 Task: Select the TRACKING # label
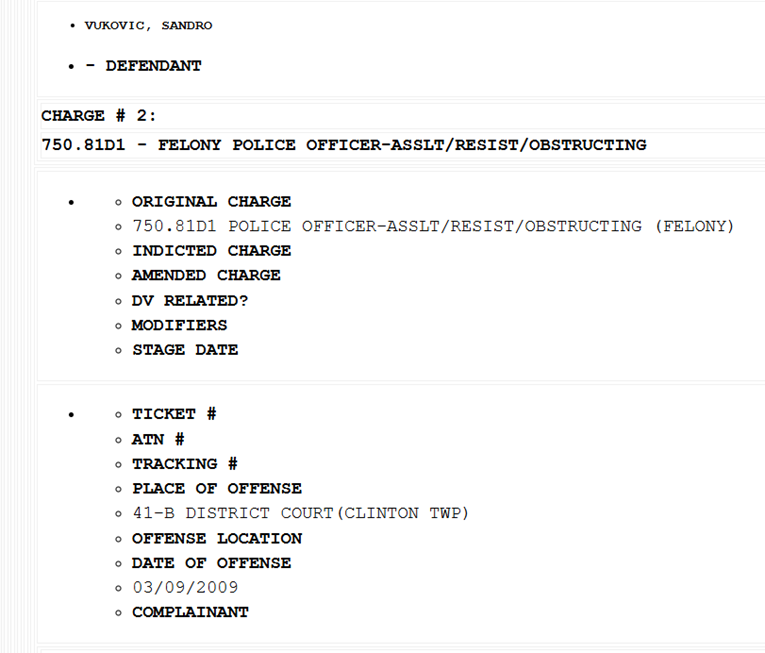tap(185, 464)
